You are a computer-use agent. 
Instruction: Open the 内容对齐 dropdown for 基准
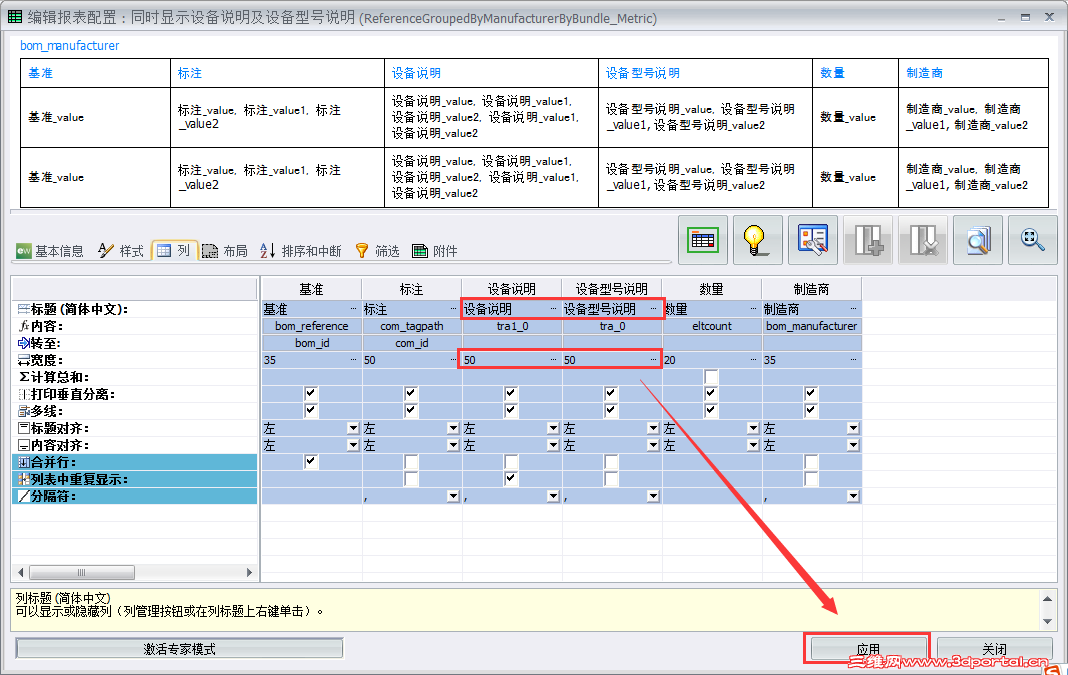(352, 444)
